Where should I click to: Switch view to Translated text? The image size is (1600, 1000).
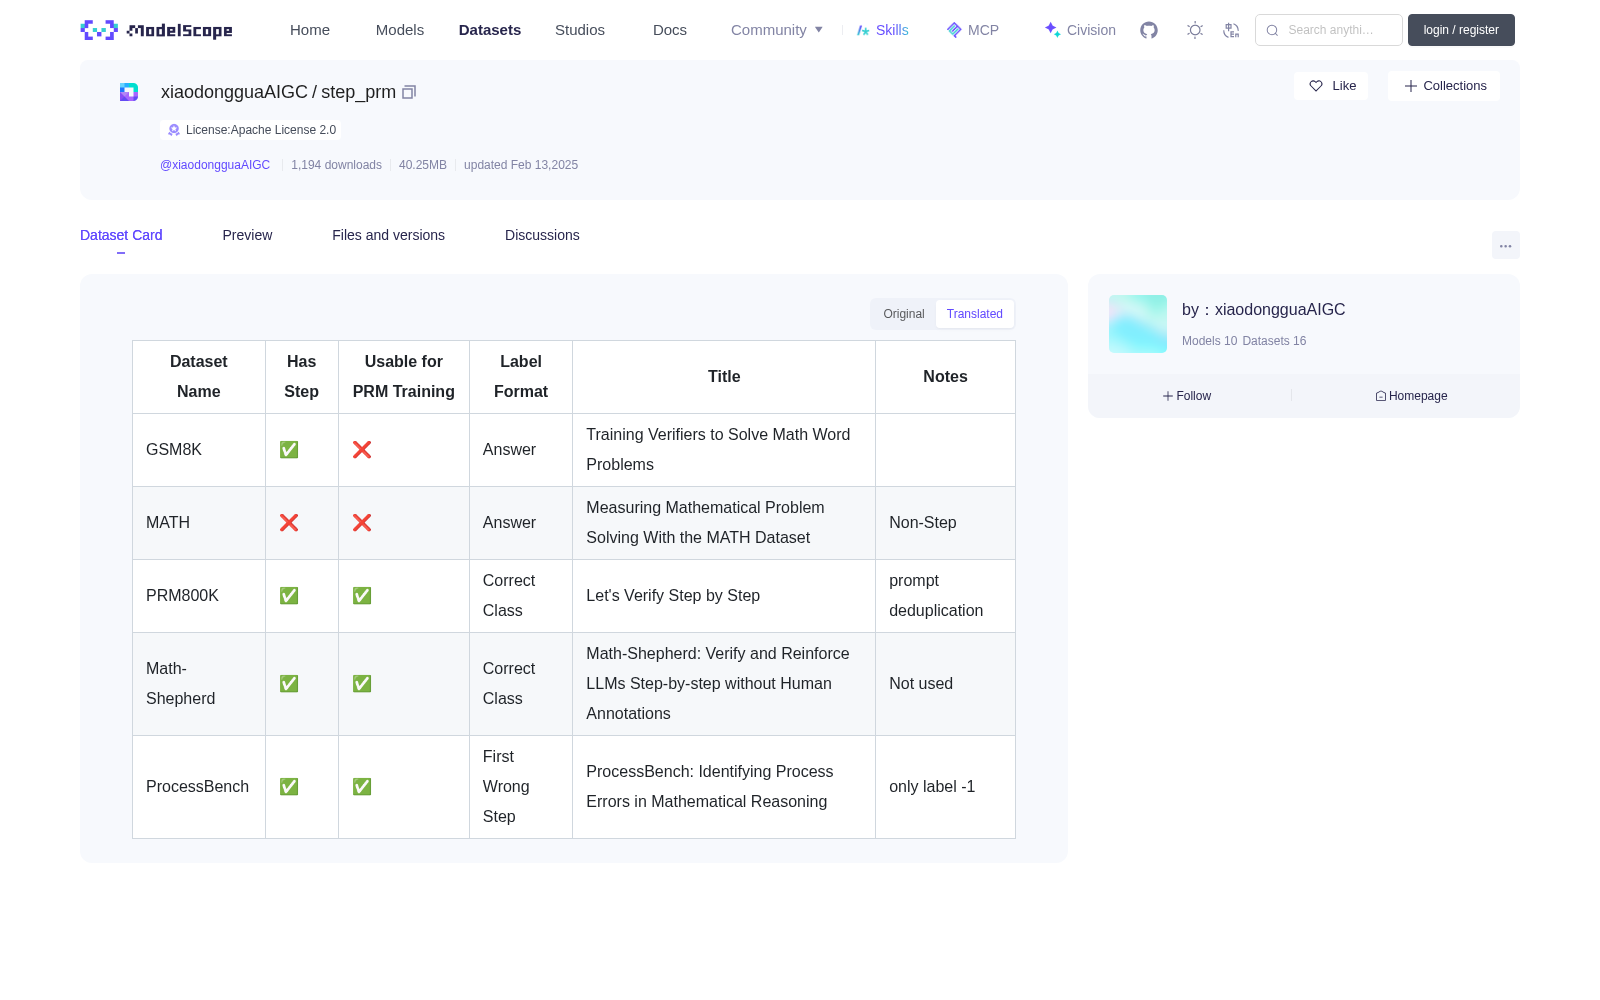[975, 314]
